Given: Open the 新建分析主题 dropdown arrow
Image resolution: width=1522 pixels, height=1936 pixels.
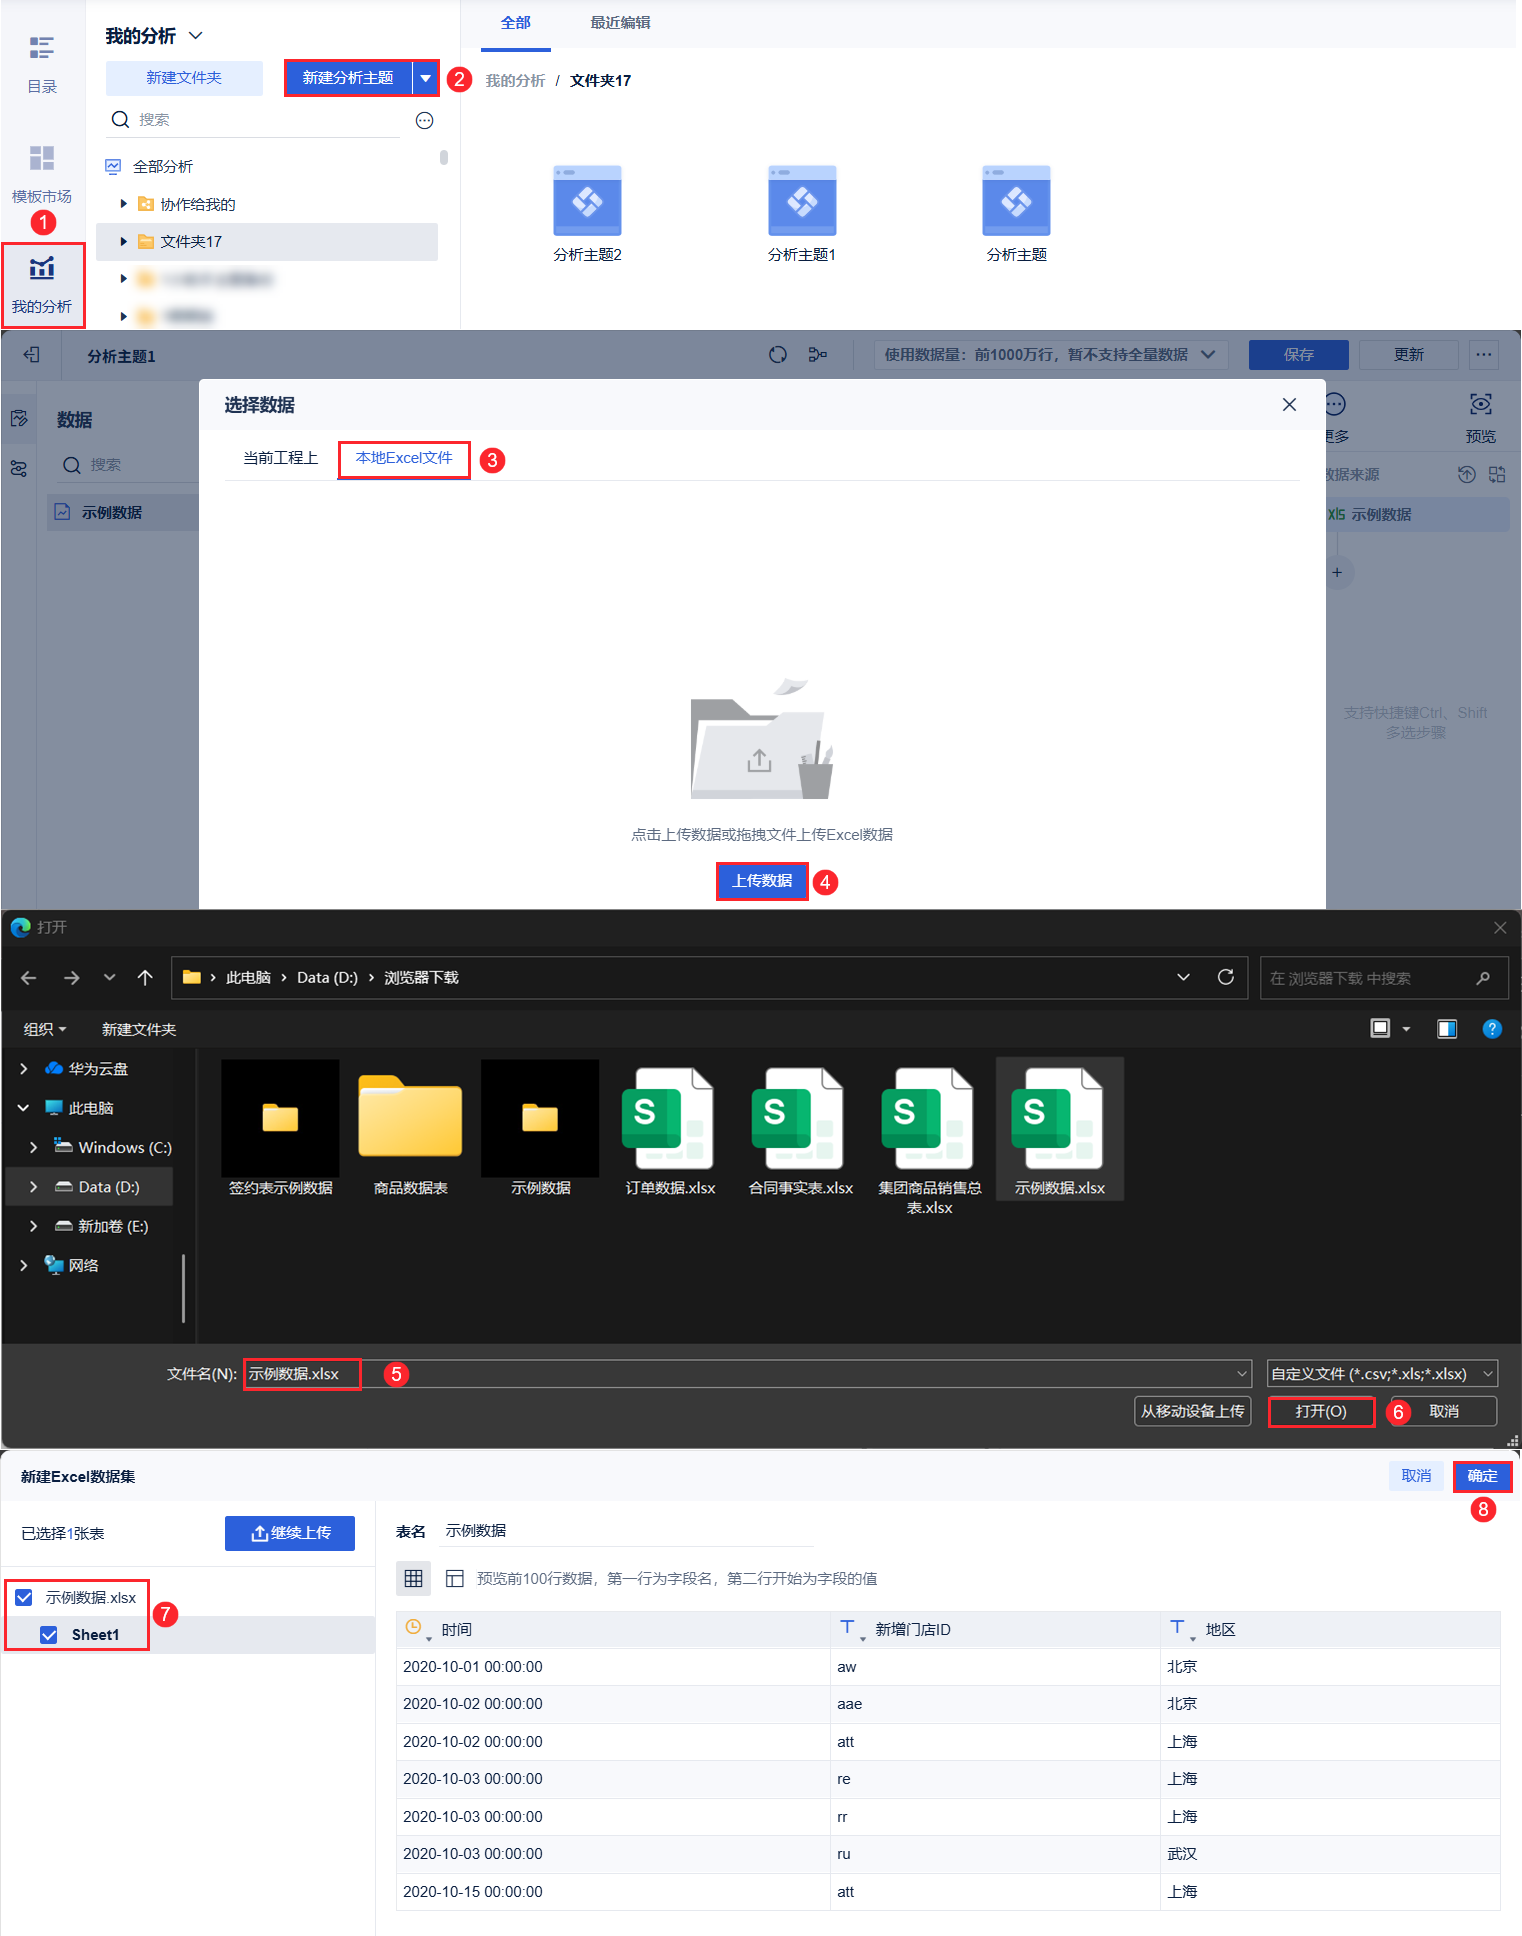Looking at the screenshot, I should pyautogui.click(x=426, y=78).
